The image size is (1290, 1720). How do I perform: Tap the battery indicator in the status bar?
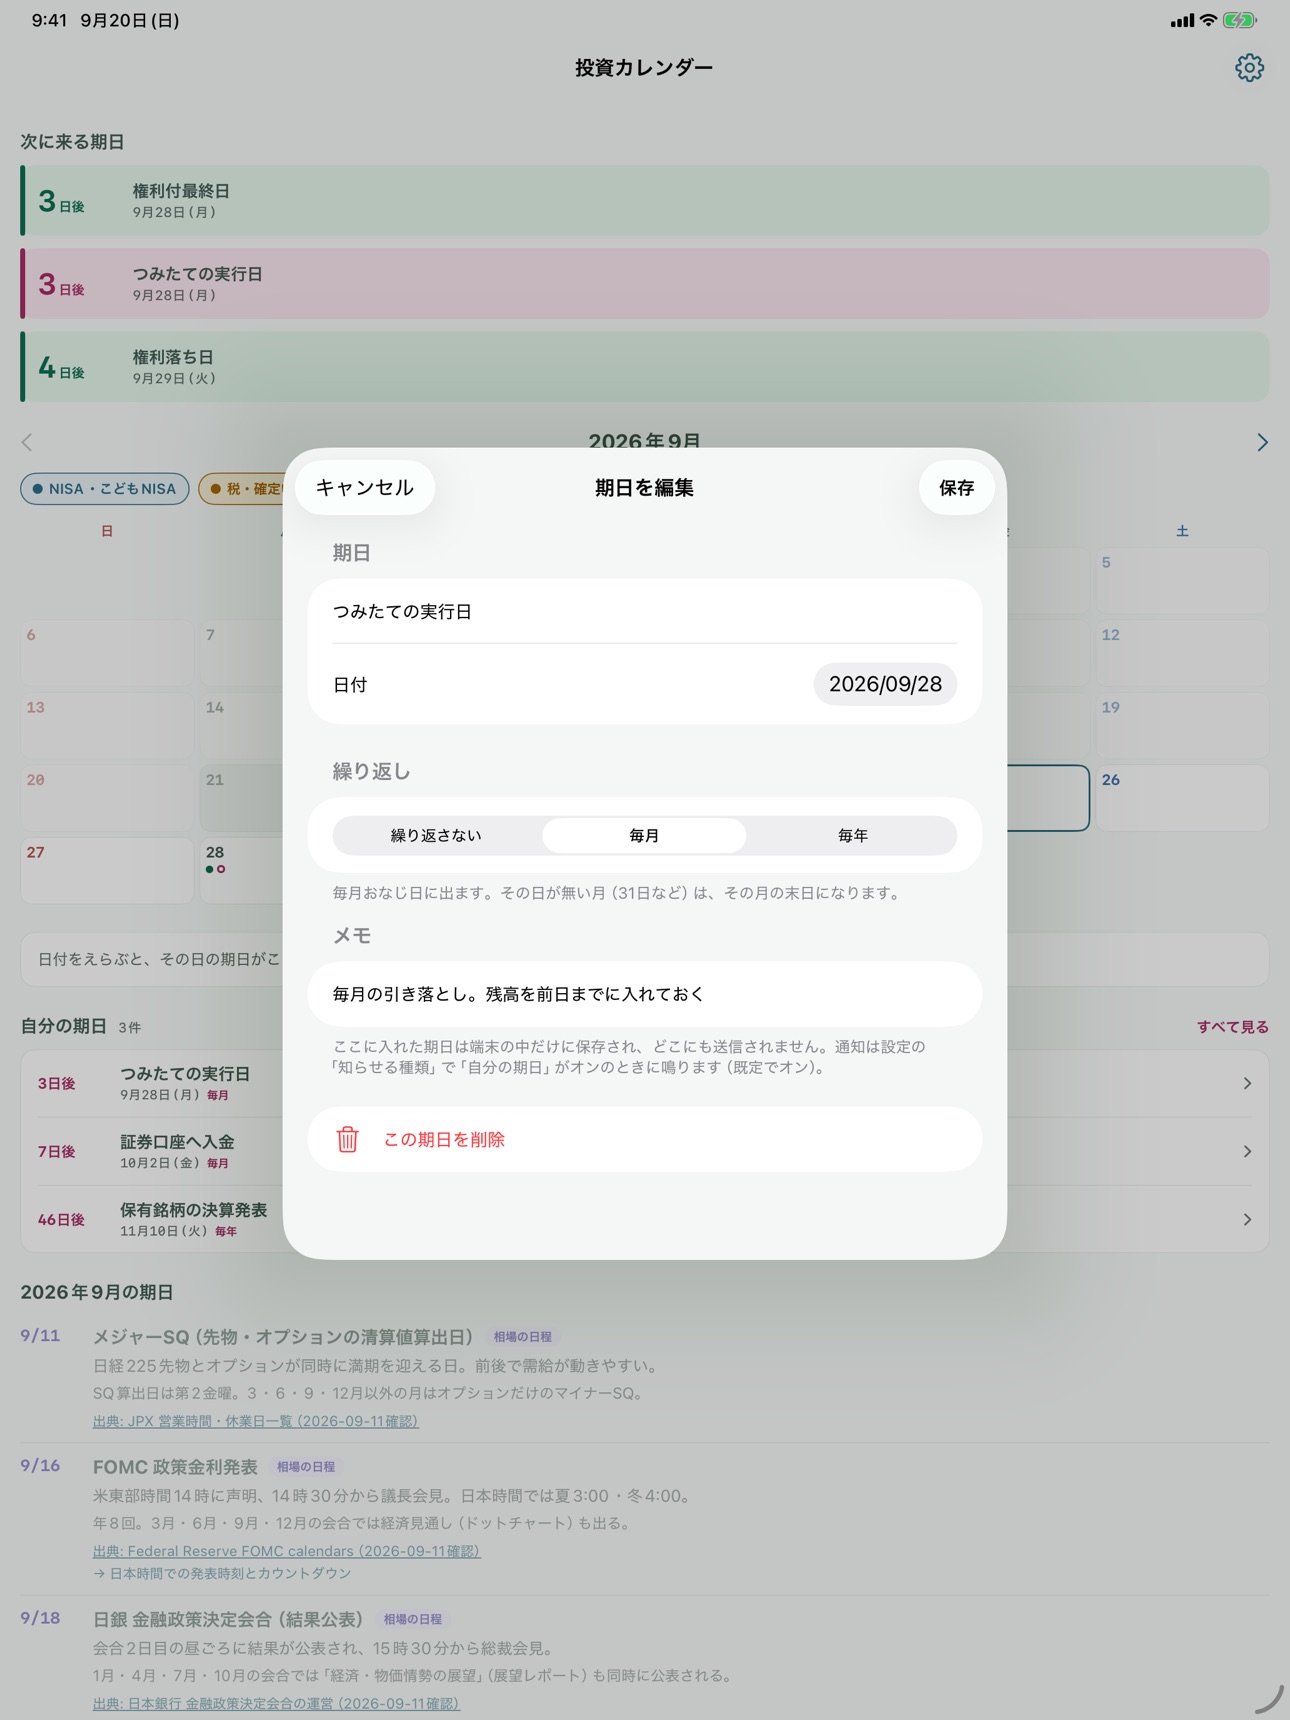[1240, 20]
